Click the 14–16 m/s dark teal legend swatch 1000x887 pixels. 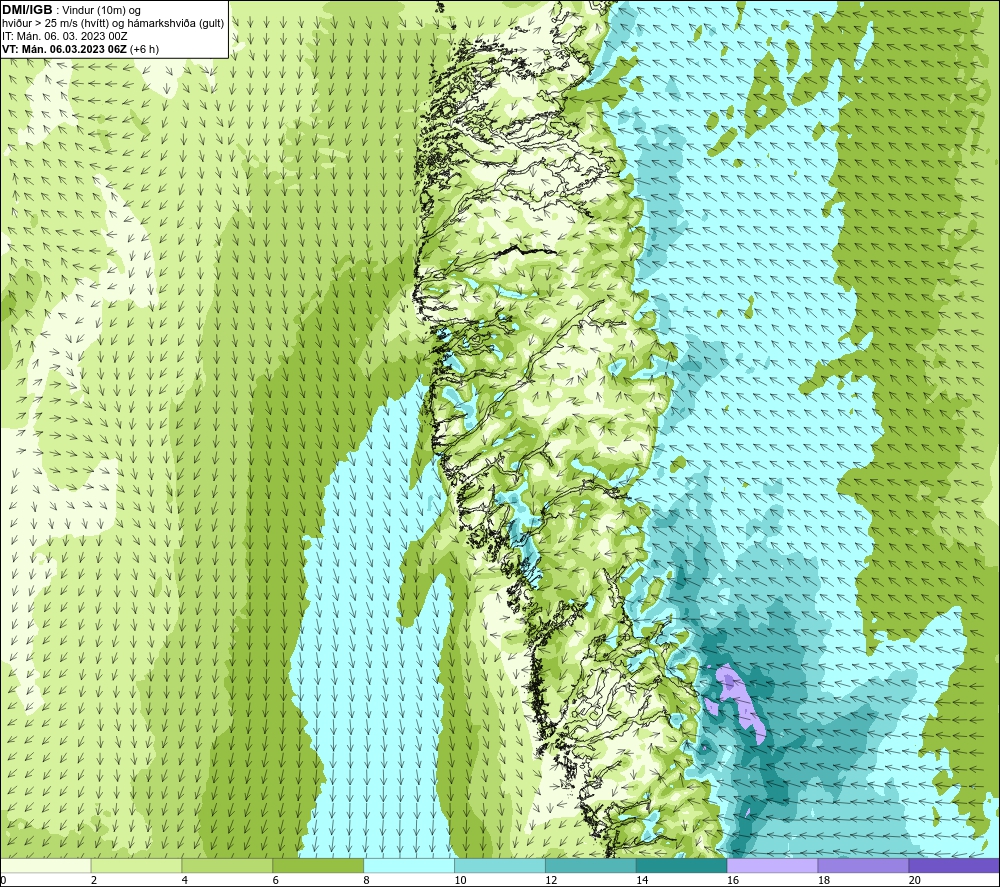682,865
